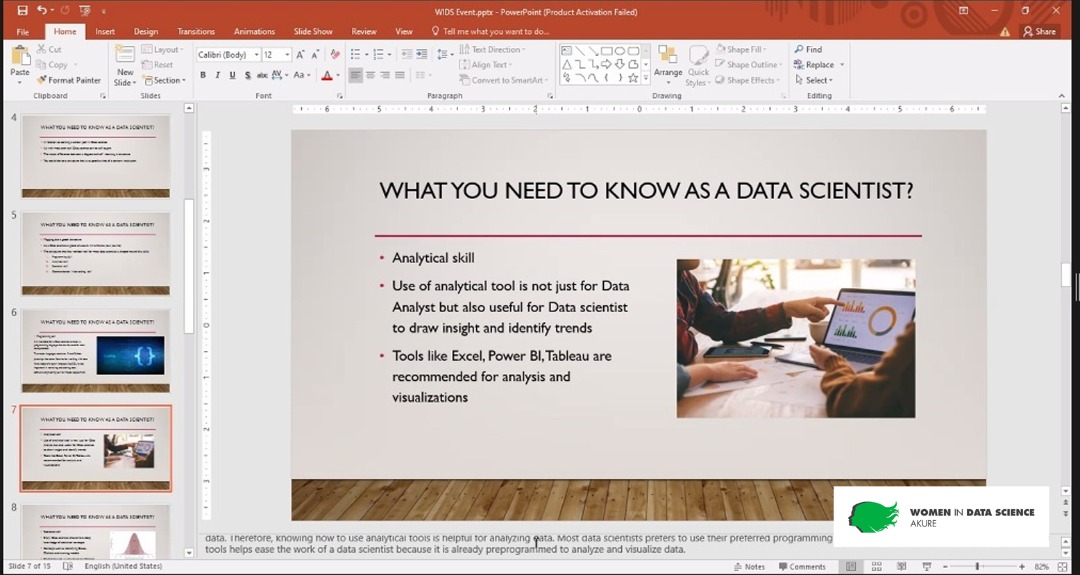This screenshot has width=1080, height=575.
Task: Switch to the Animations tab
Action: tap(254, 32)
